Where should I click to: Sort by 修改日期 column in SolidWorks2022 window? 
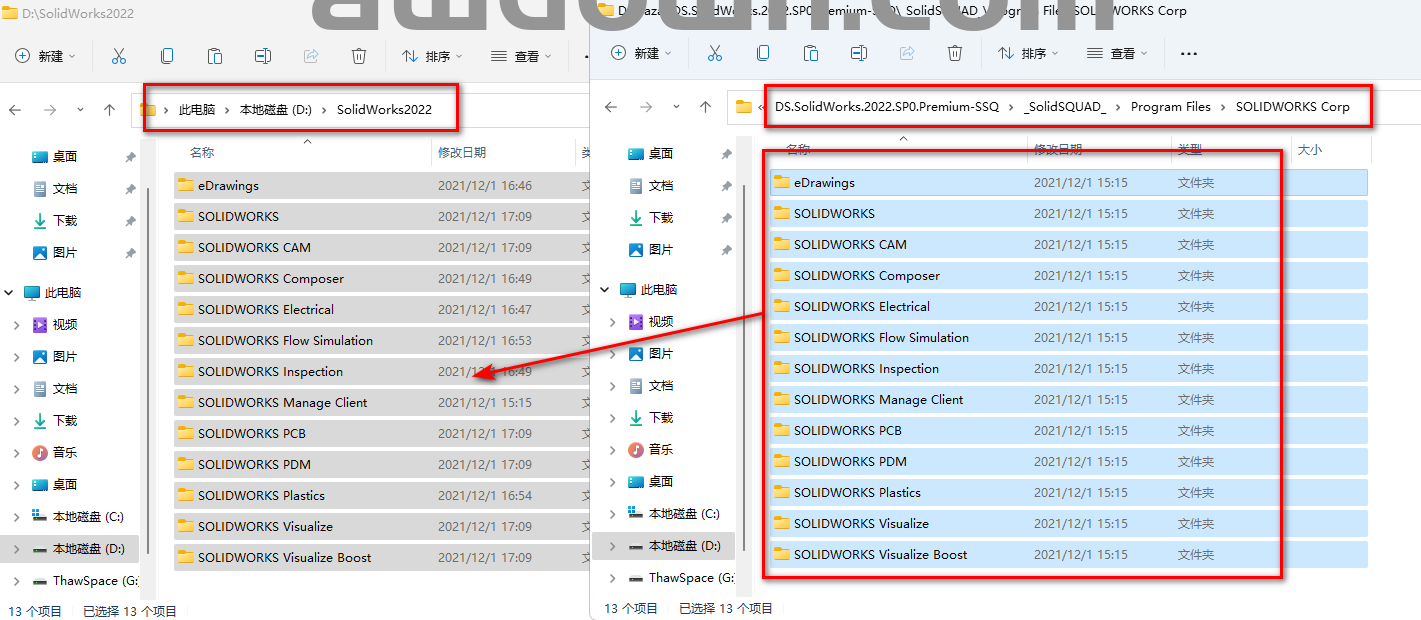462,153
